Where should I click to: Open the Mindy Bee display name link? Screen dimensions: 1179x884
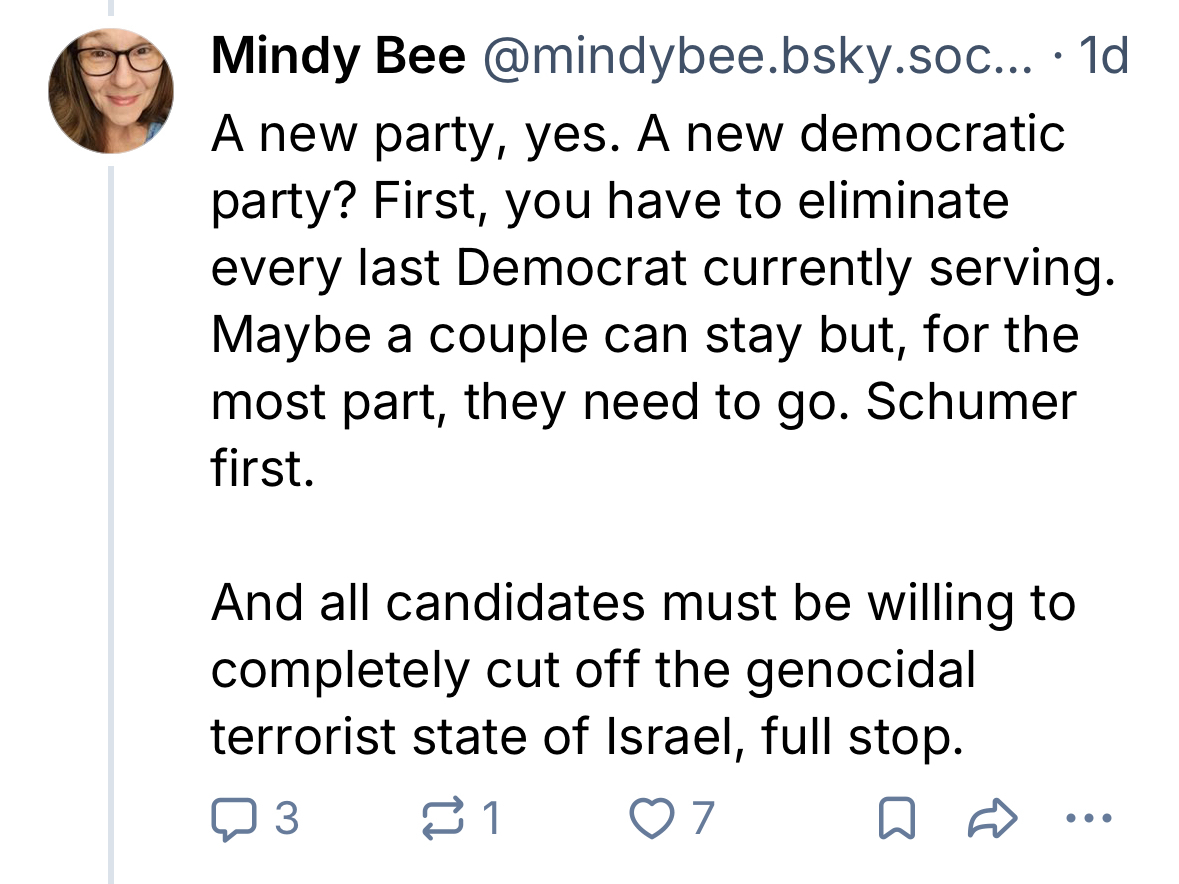(x=338, y=59)
